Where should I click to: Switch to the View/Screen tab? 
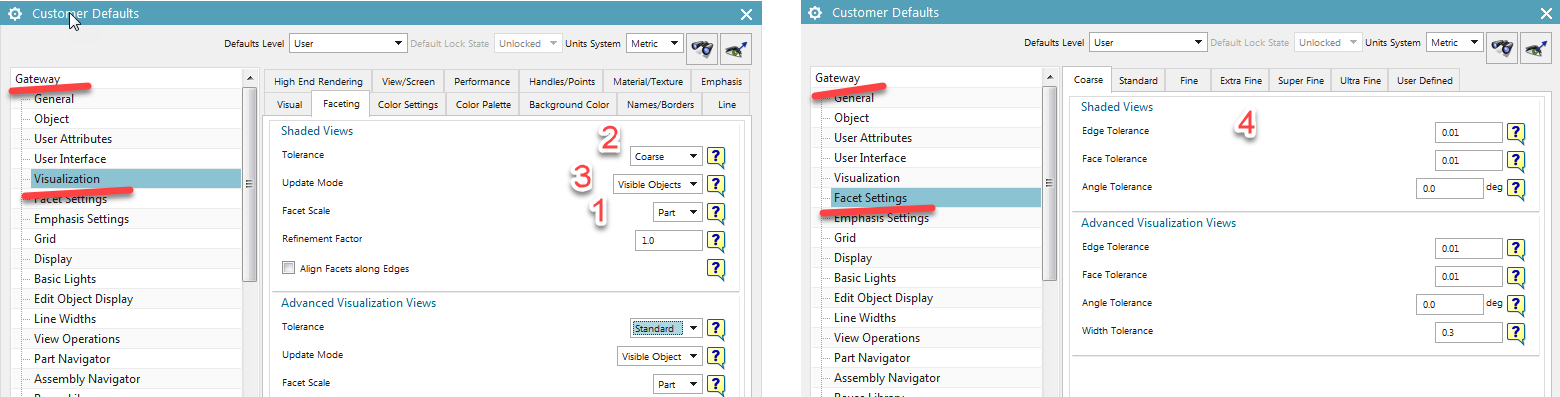point(408,81)
